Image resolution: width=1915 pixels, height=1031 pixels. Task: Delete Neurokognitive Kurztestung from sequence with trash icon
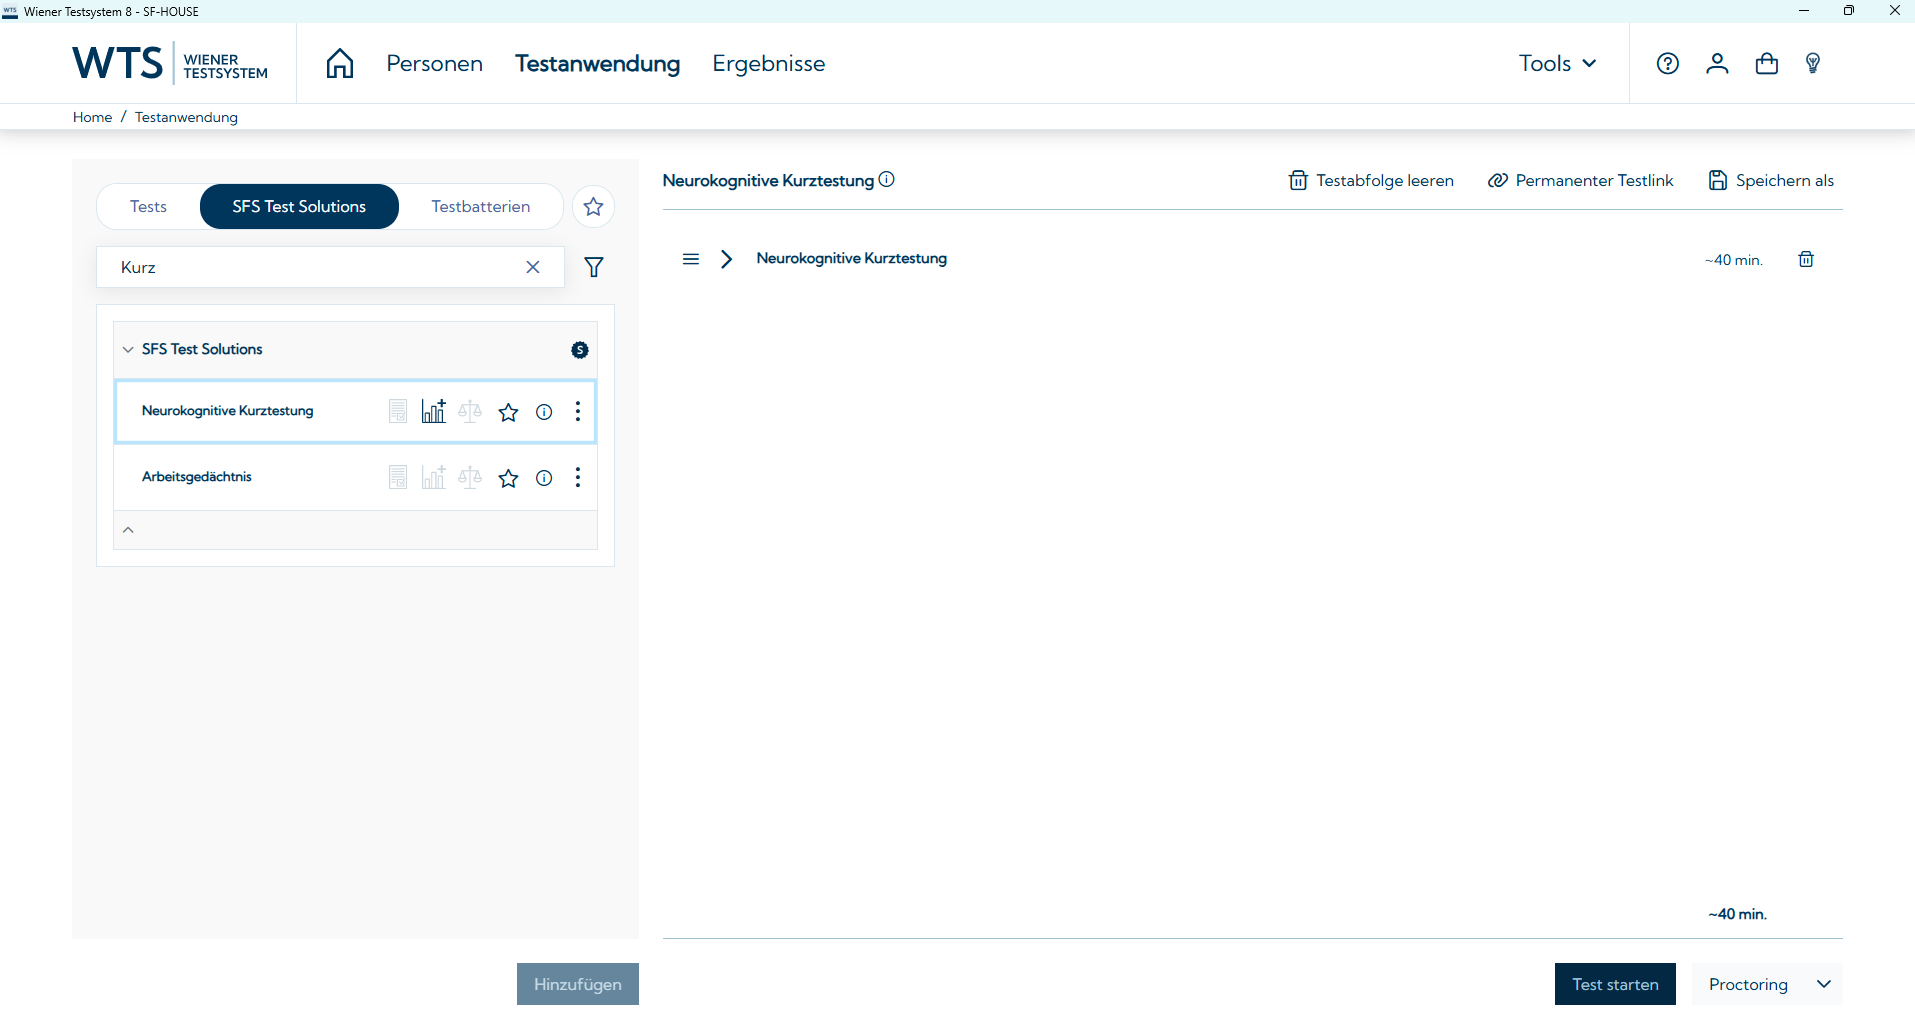coord(1806,259)
